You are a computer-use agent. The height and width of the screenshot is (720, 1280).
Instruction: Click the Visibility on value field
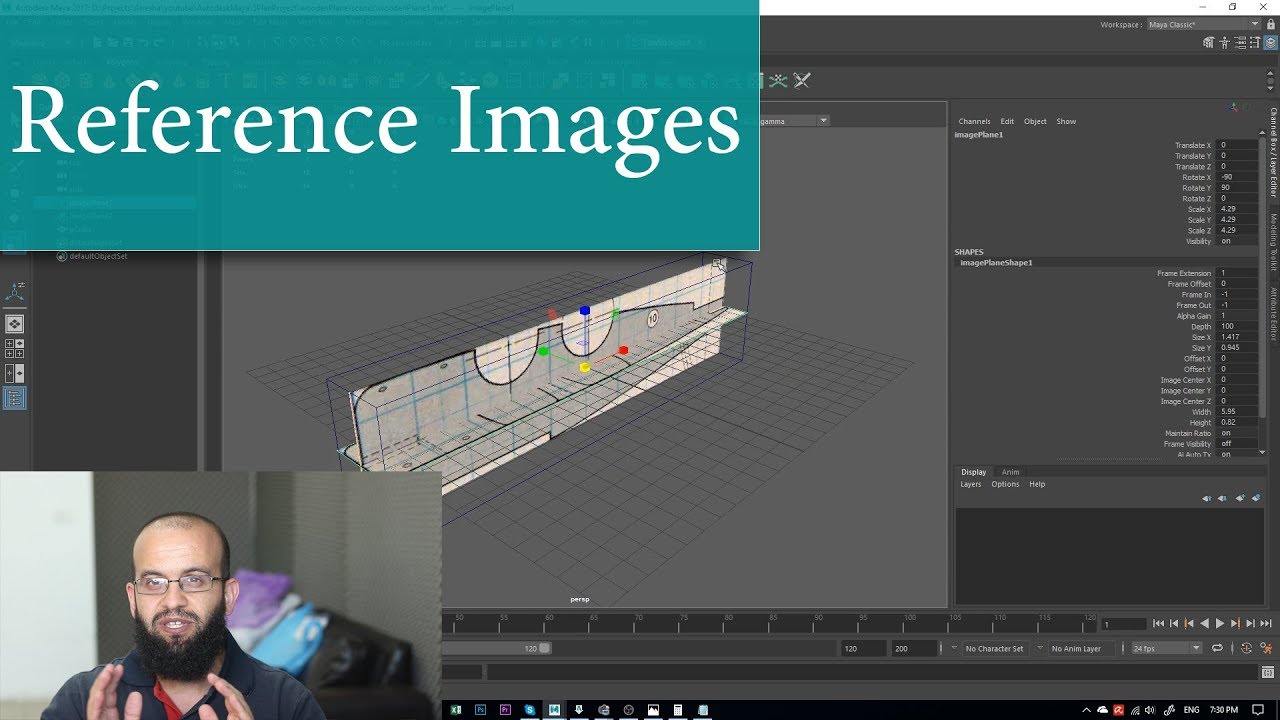point(1238,241)
